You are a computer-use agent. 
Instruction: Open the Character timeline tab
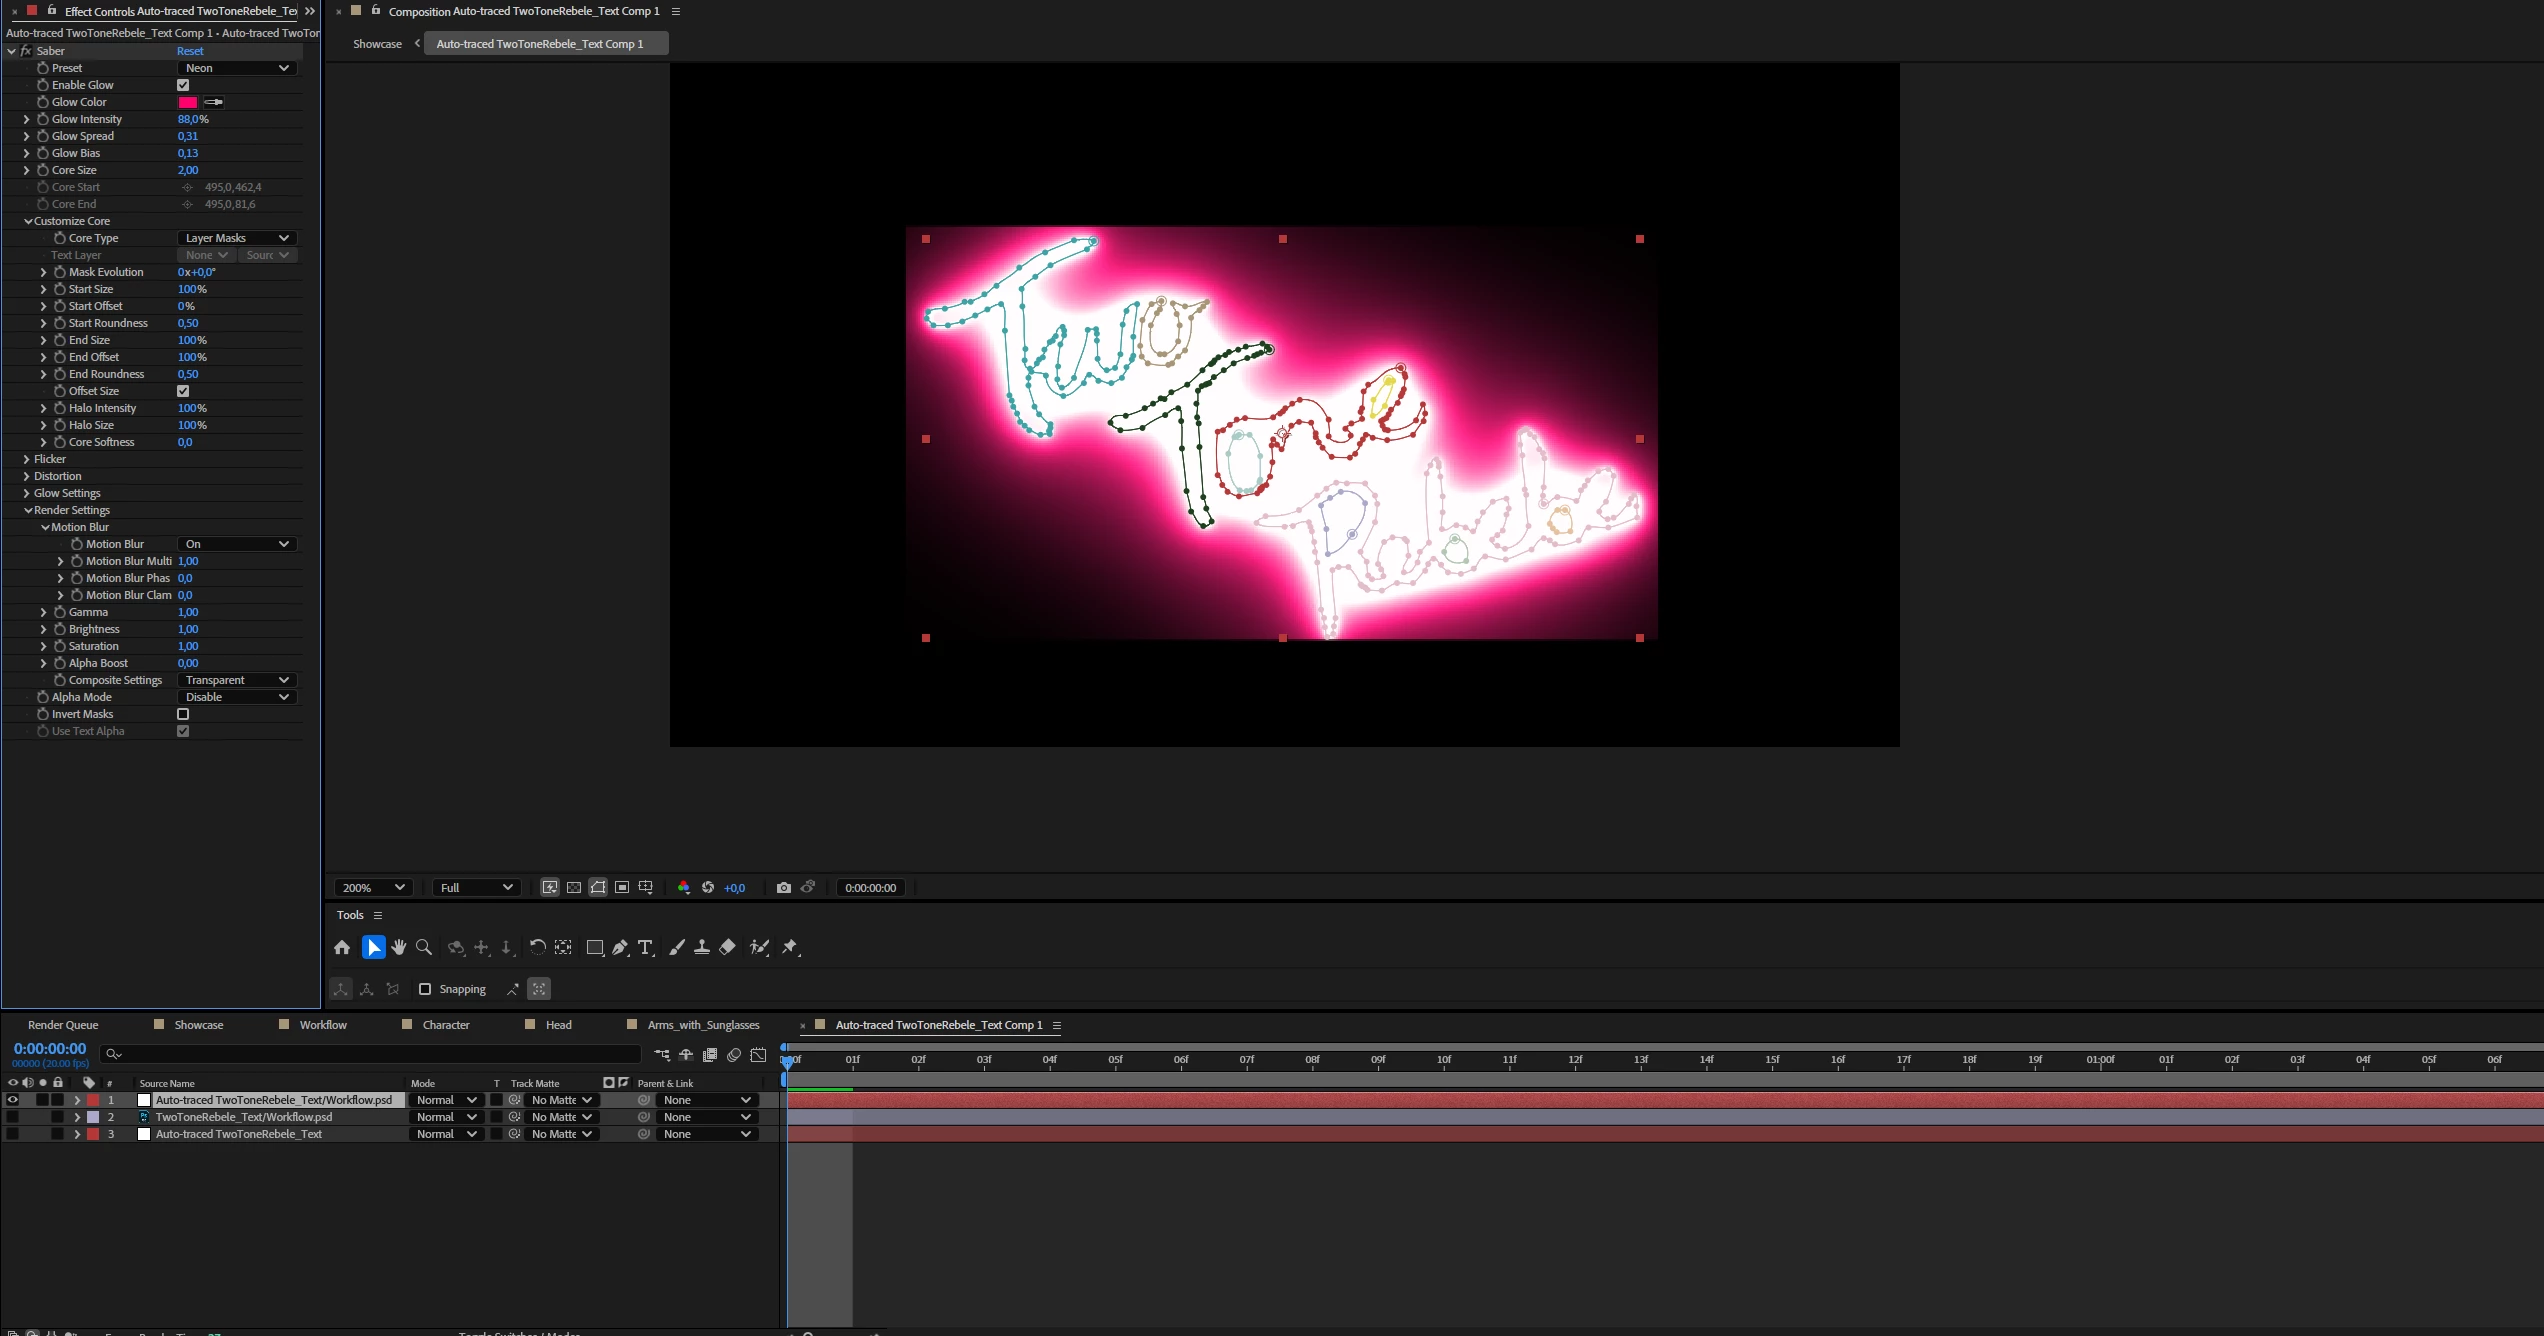click(445, 1025)
